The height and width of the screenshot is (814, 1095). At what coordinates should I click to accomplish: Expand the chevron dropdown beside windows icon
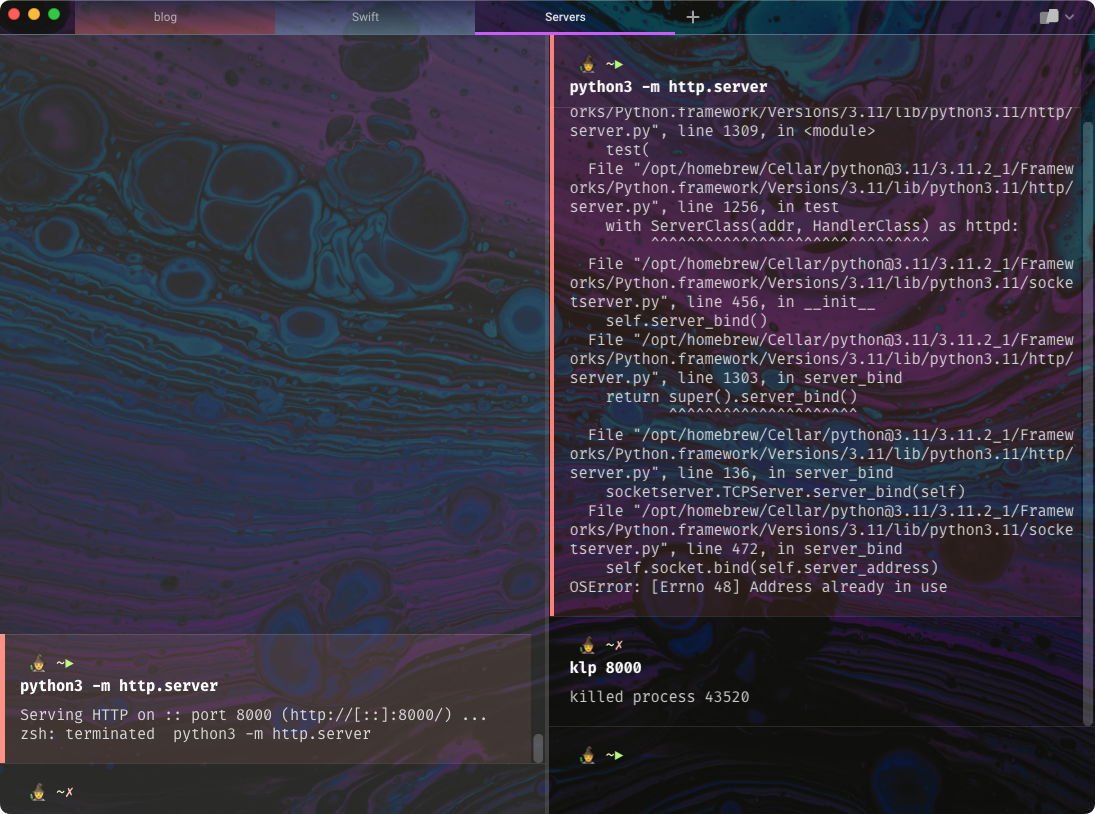[1070, 17]
